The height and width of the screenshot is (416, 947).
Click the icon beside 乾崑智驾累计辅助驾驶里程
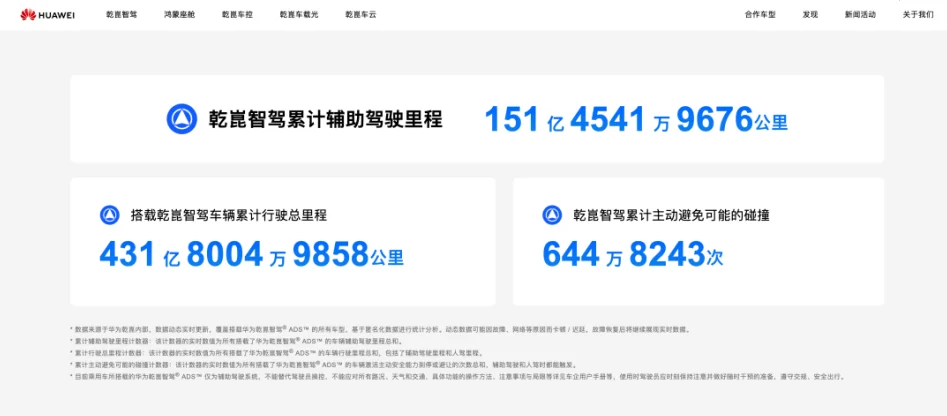coord(182,120)
